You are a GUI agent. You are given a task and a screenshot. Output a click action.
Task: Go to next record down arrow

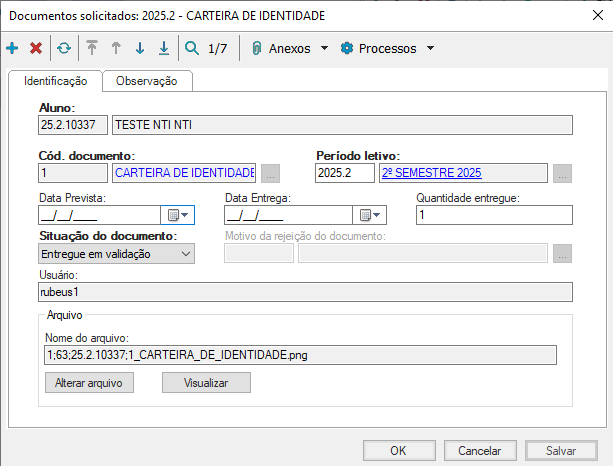140,48
